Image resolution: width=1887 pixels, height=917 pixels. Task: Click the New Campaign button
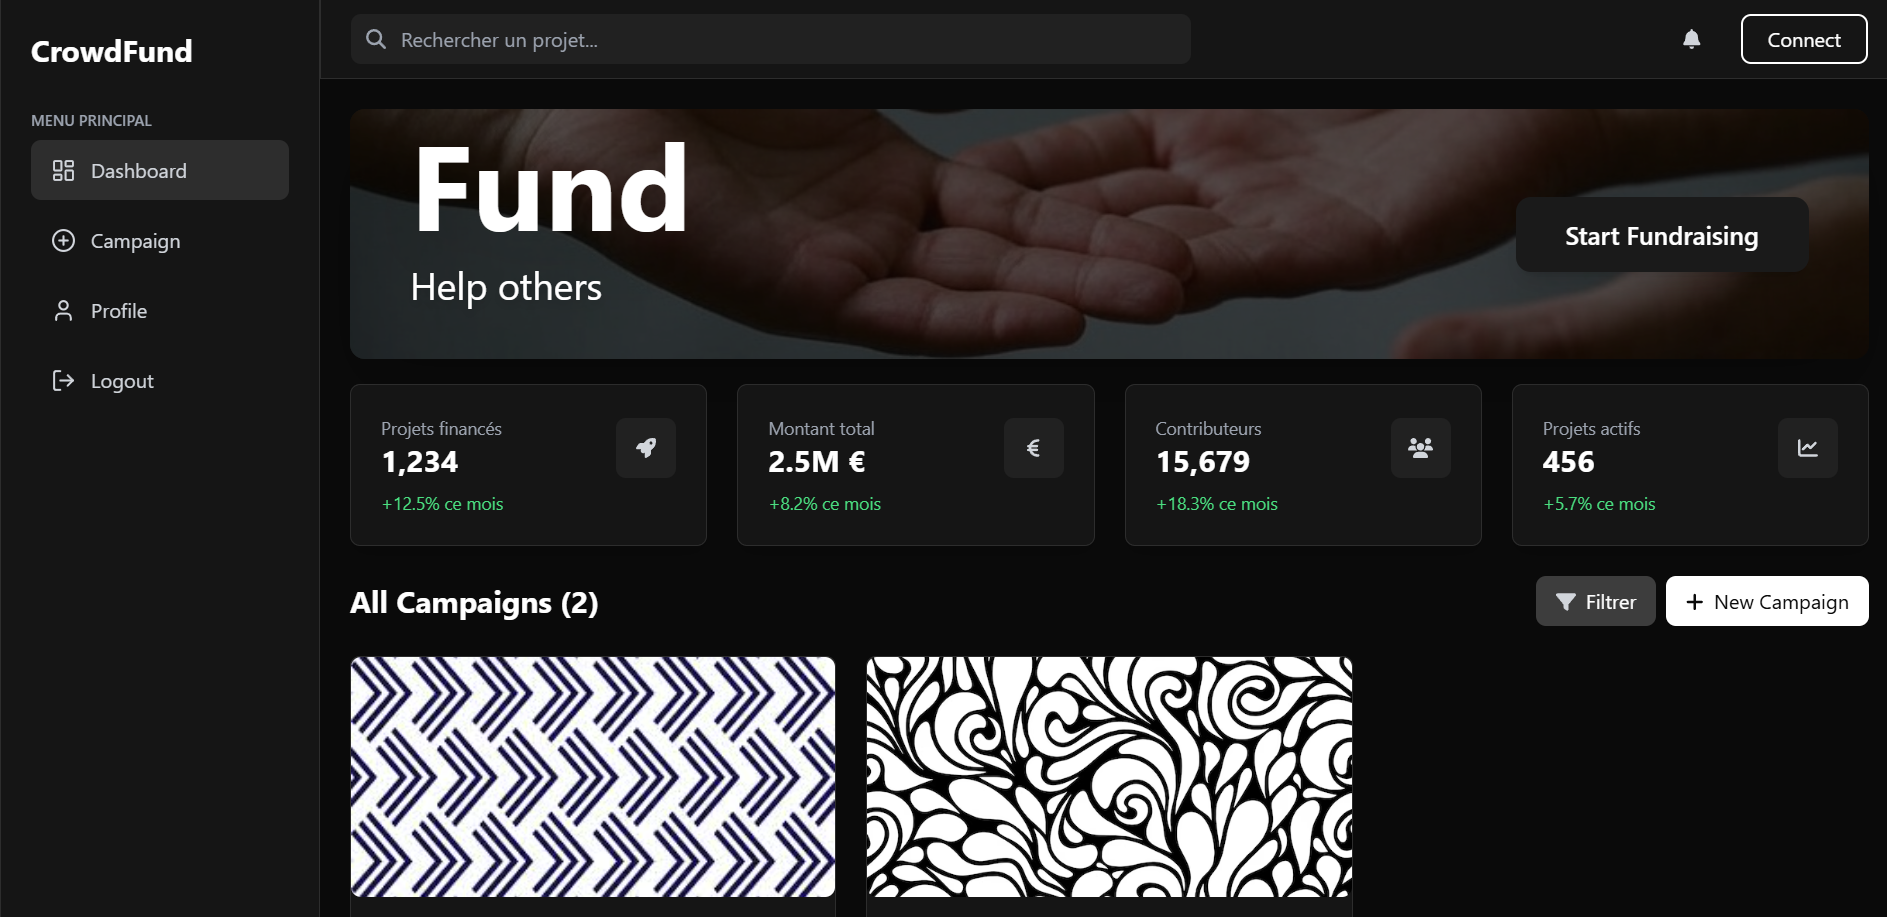(1767, 601)
